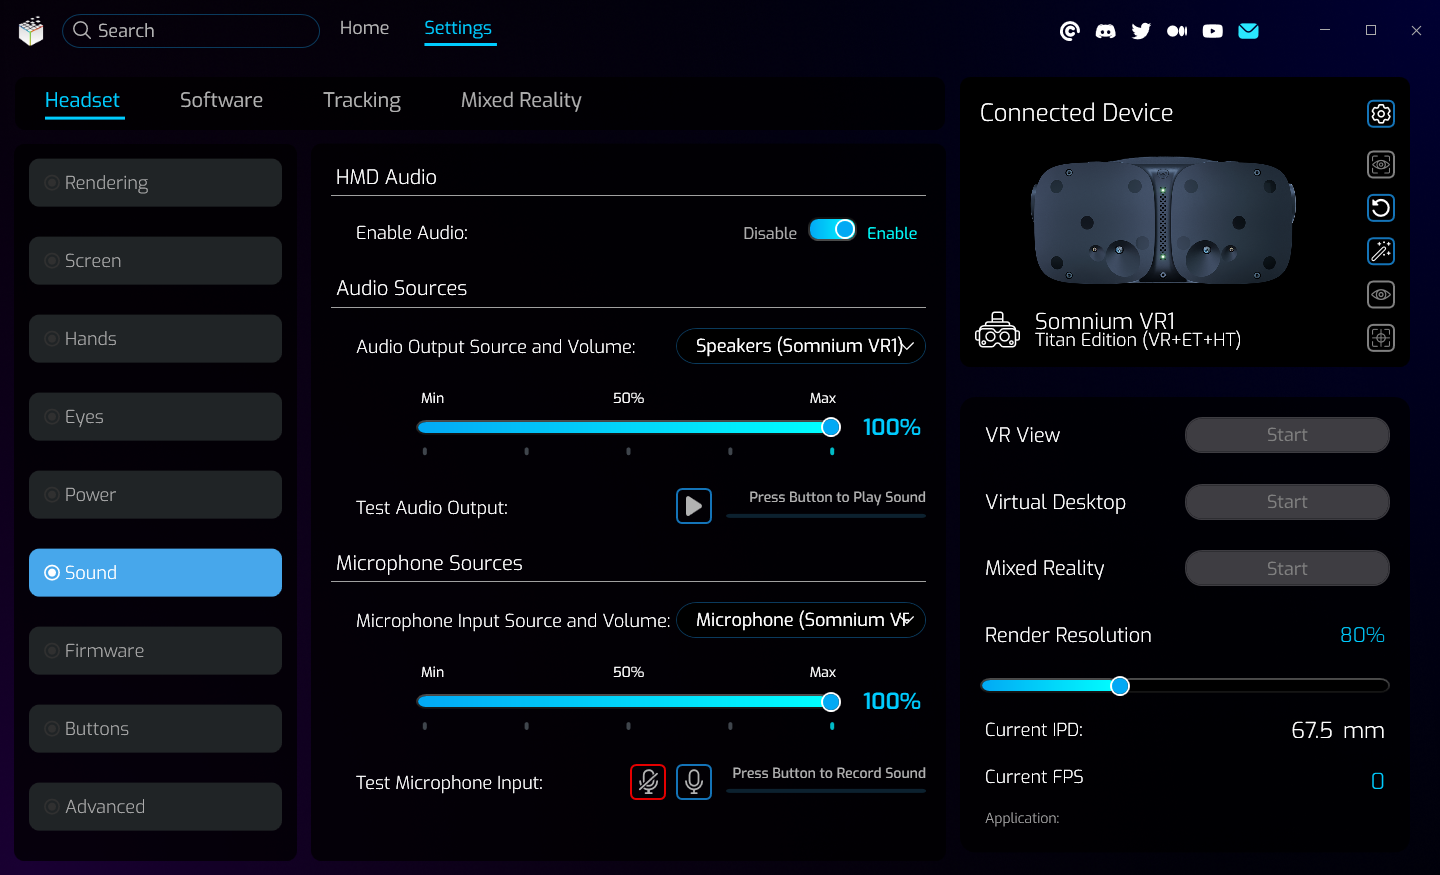Click the 67.5 mm IPD value

(1338, 730)
